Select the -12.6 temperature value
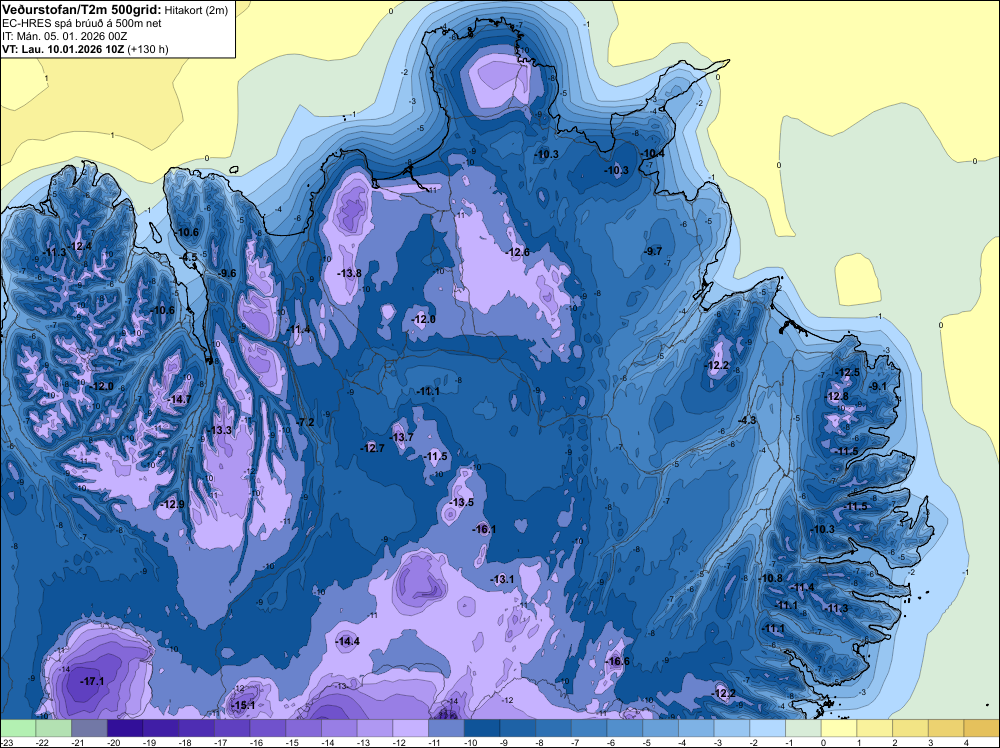The image size is (1000, 748). click(x=518, y=253)
